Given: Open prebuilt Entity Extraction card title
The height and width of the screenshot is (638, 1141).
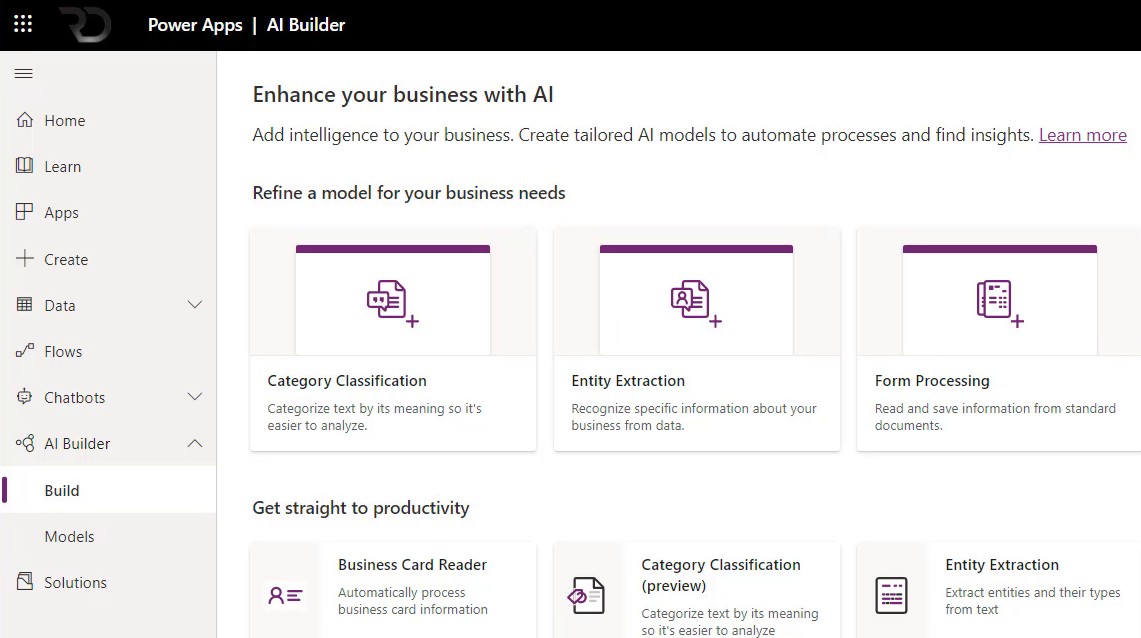Looking at the screenshot, I should [1002, 565].
